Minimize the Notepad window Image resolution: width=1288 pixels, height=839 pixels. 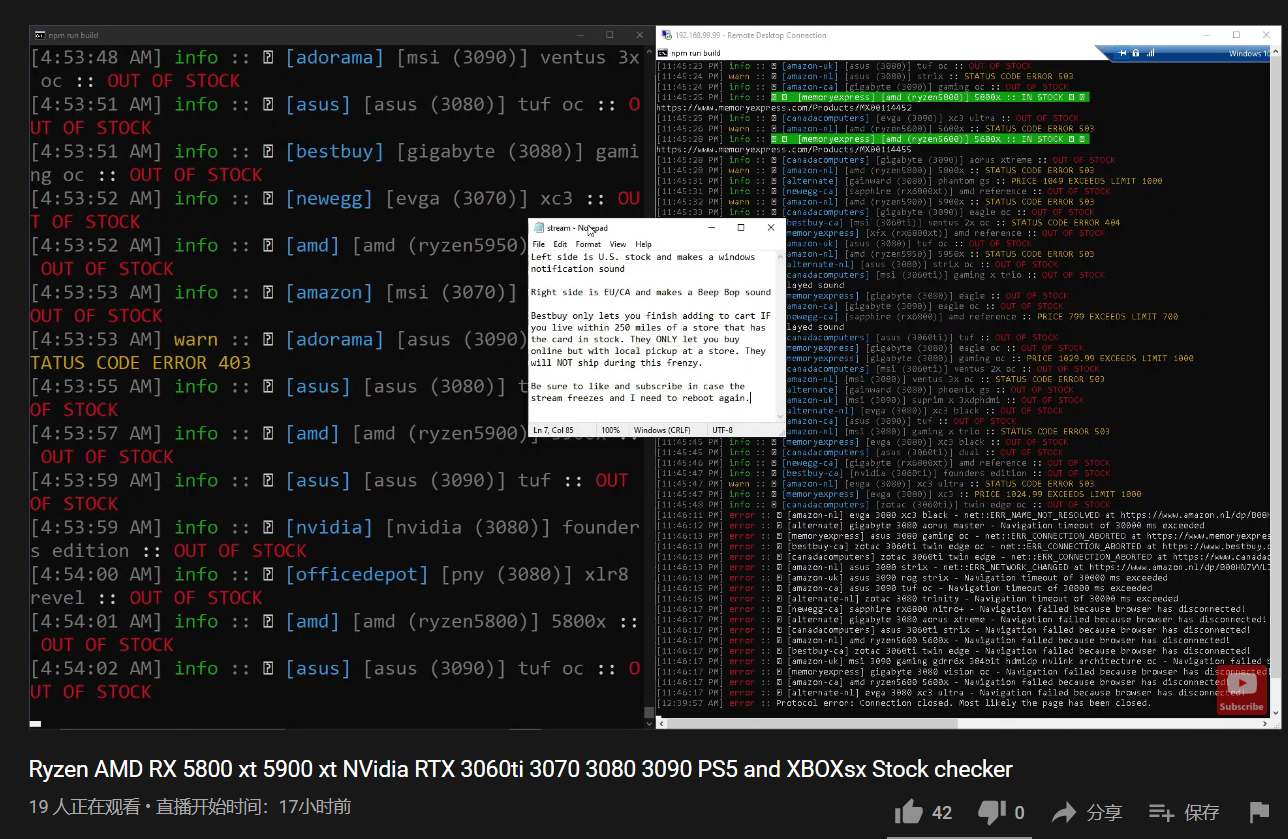tap(711, 228)
